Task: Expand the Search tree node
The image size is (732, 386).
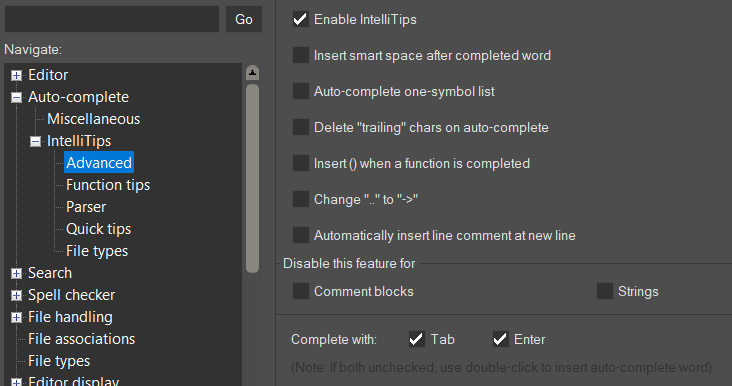Action: [16, 273]
